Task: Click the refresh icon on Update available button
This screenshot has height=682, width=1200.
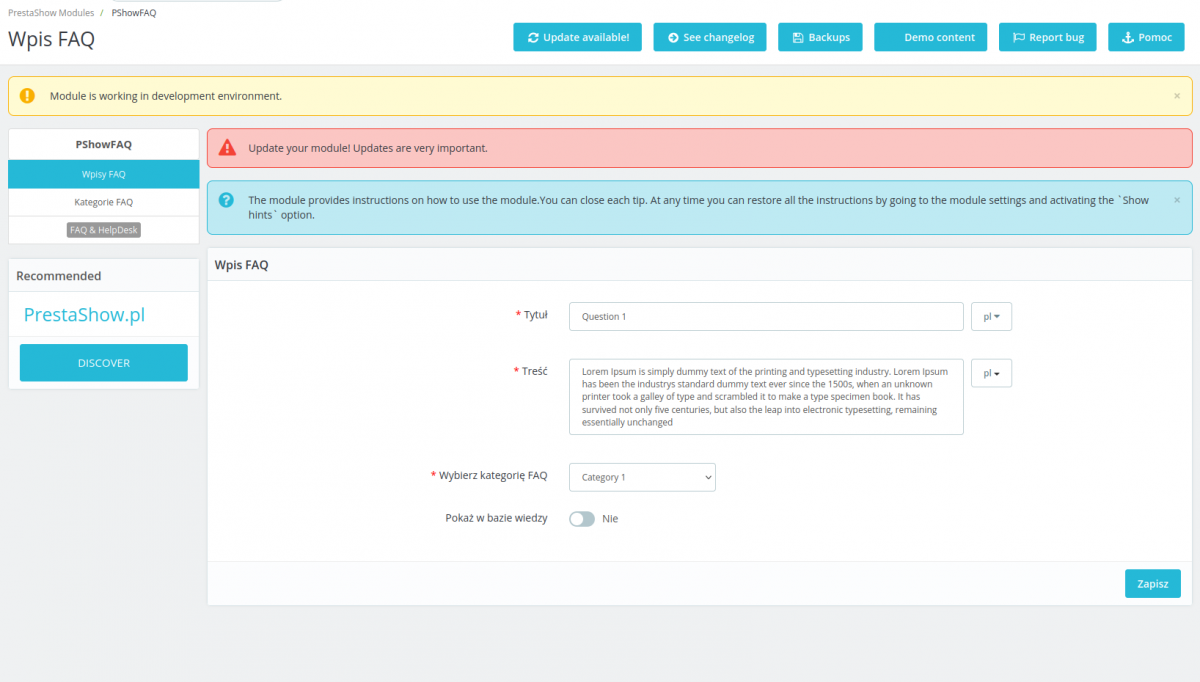Action: coord(533,37)
